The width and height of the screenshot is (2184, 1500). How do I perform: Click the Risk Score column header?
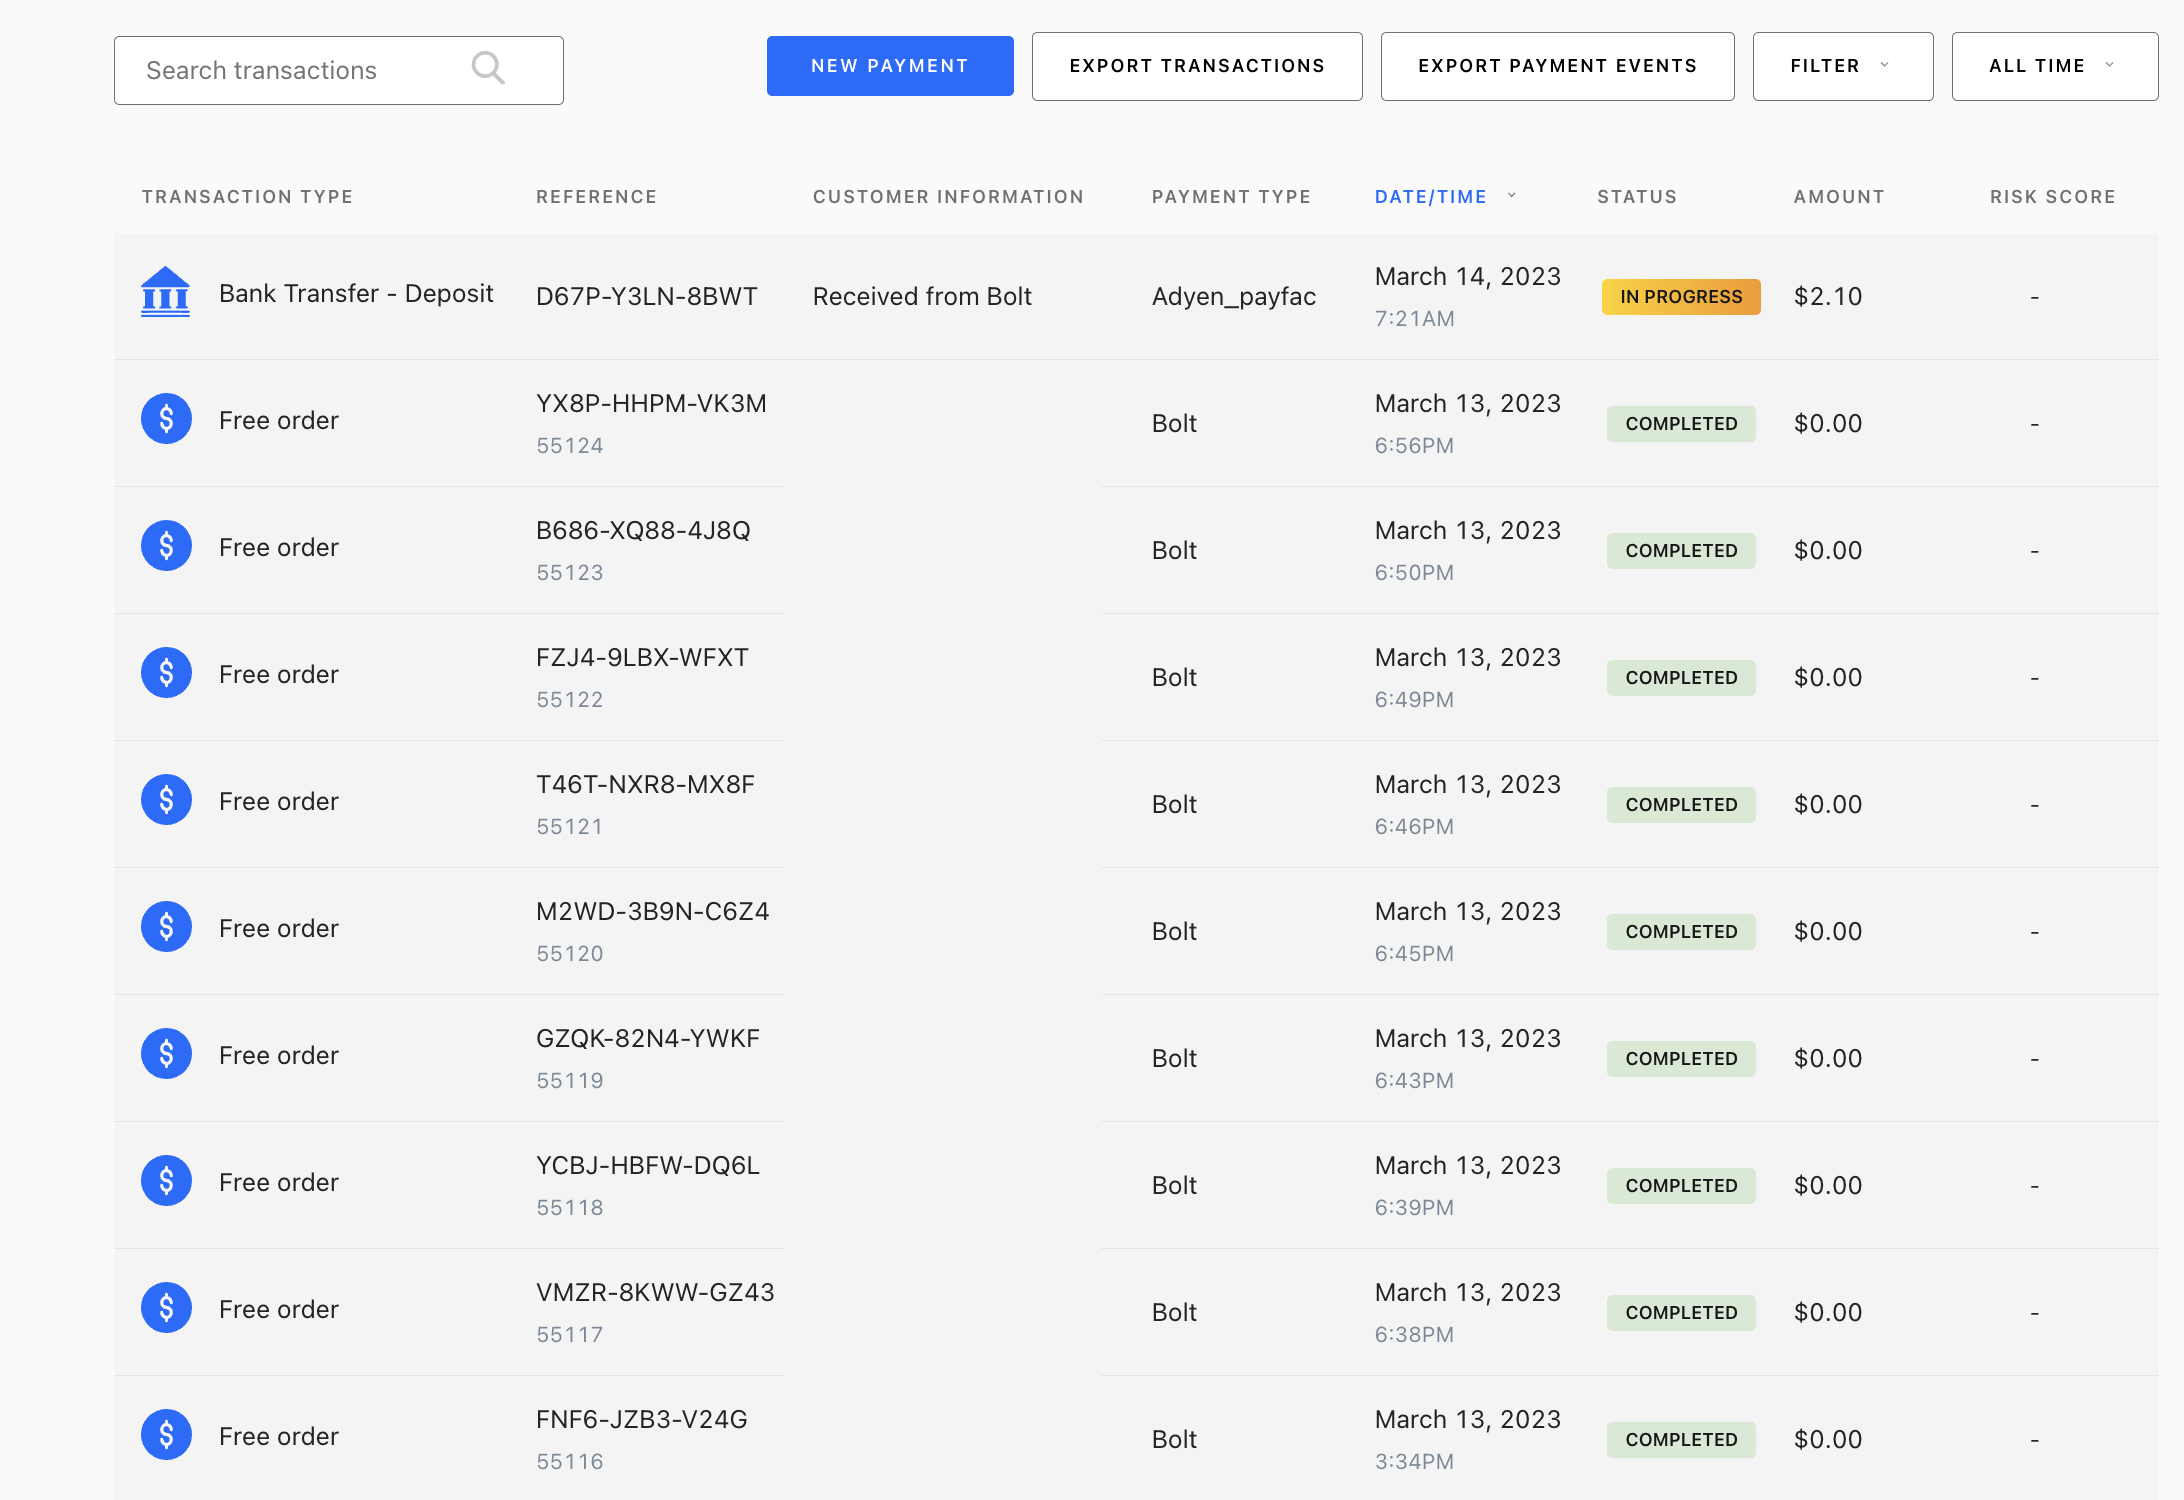2052,197
